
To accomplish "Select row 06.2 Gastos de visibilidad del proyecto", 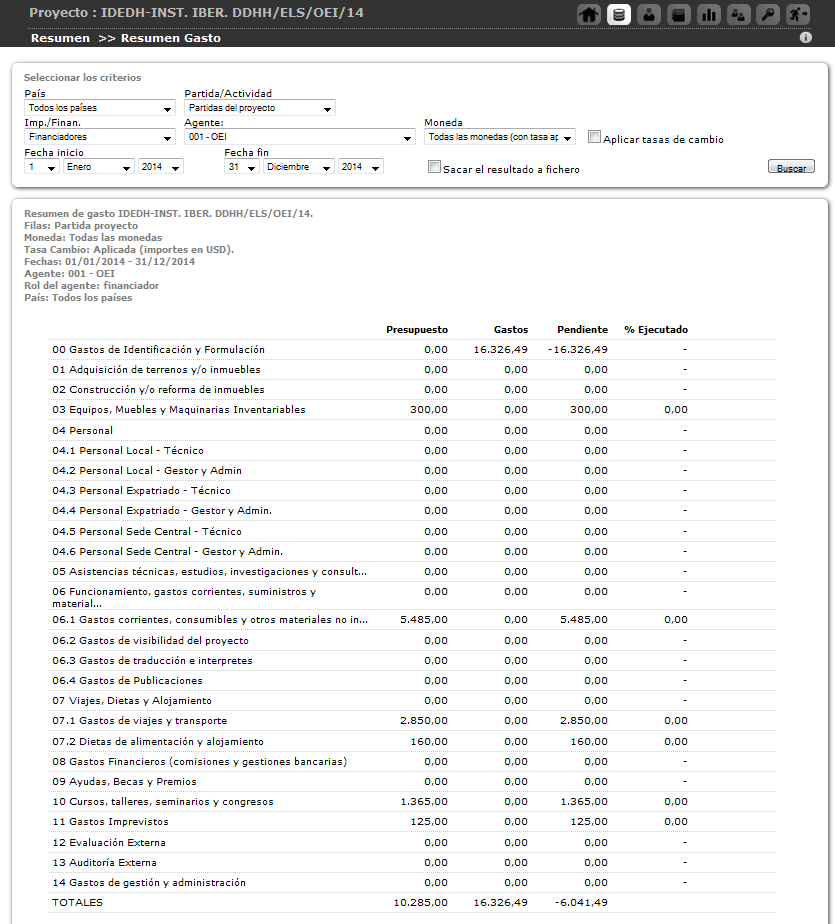I will click(412, 641).
